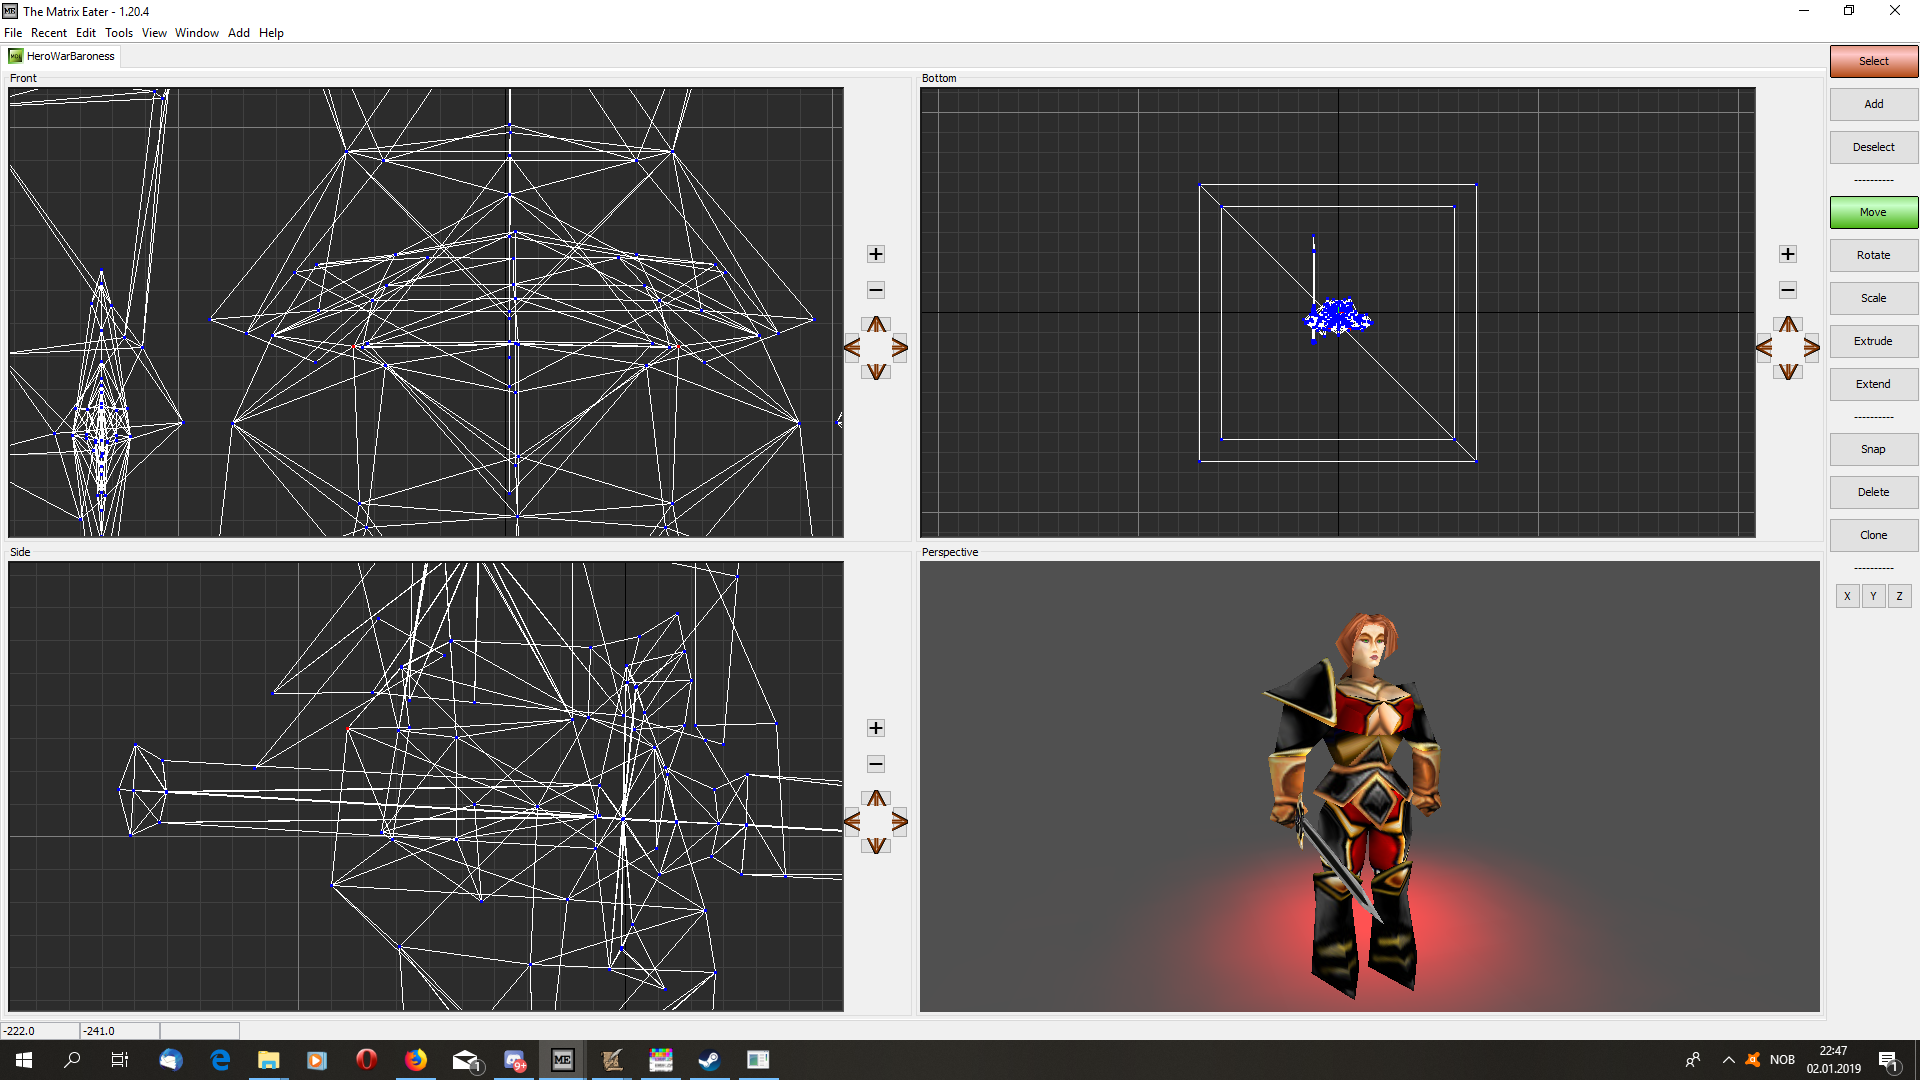Switch to Deselect mode
Viewport: 1920px width, 1080px height.
(1874, 147)
